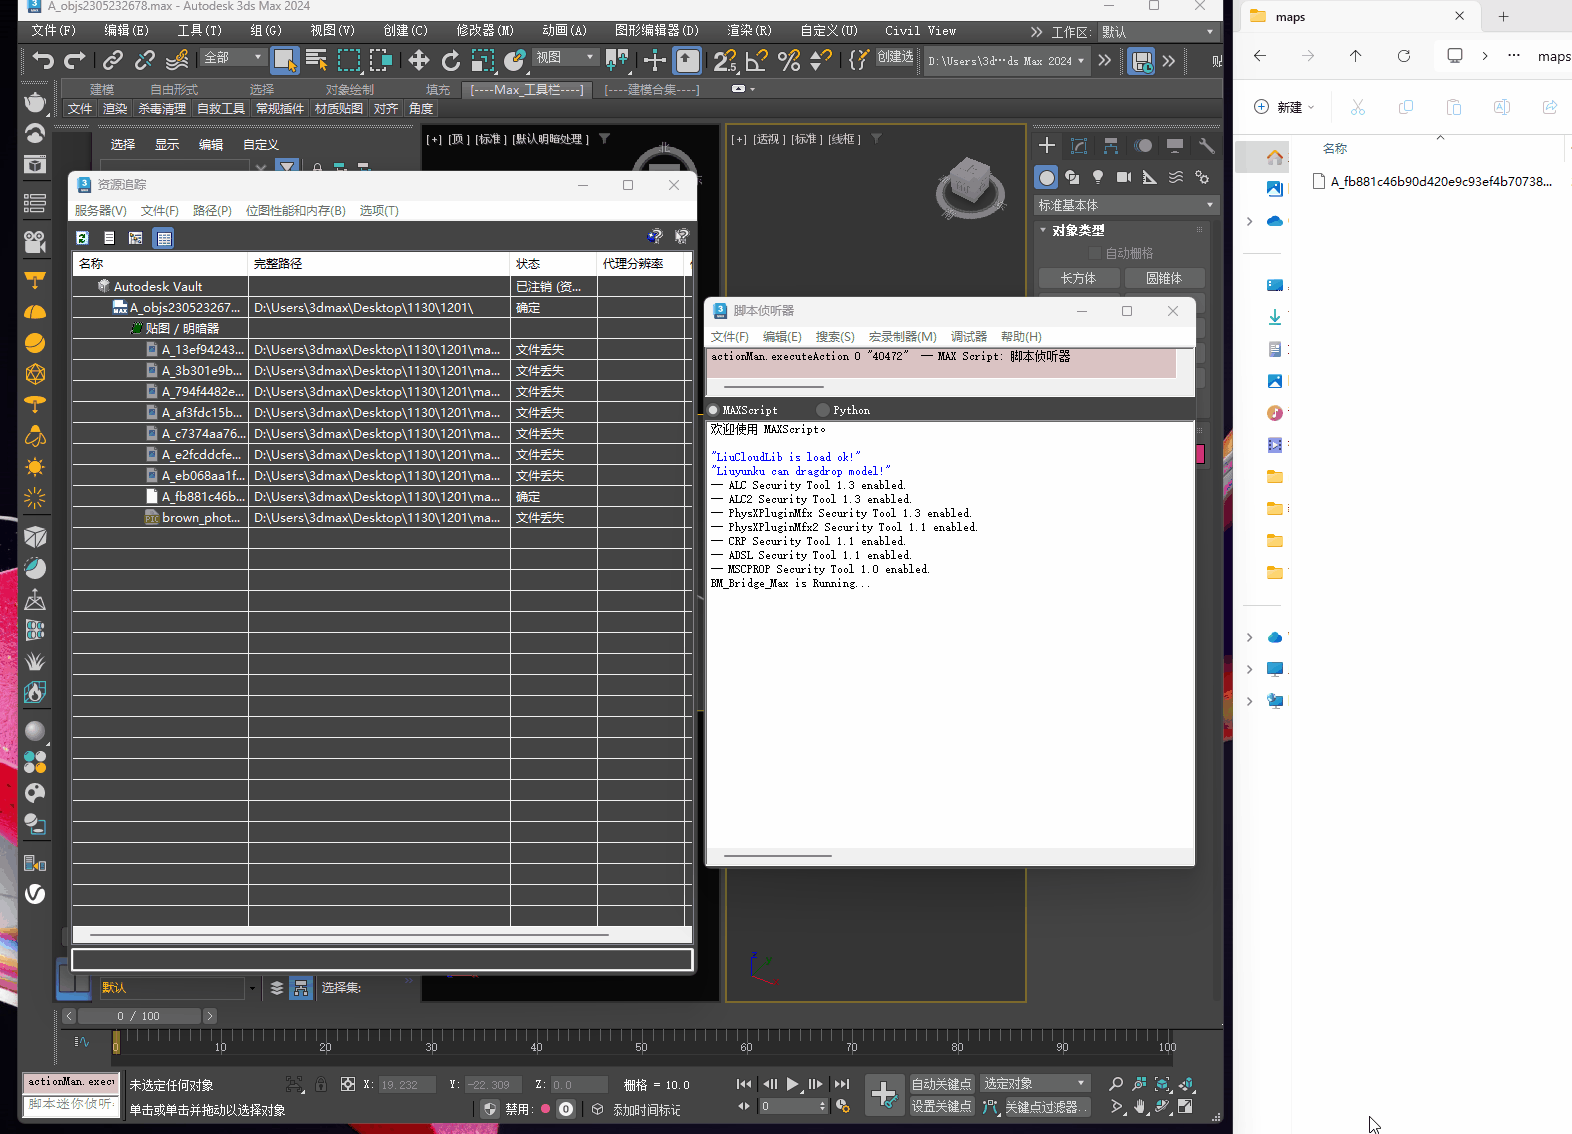Open the 全部 selection filter dropdown
Screen dimensions: 1572x1134
(x=233, y=58)
